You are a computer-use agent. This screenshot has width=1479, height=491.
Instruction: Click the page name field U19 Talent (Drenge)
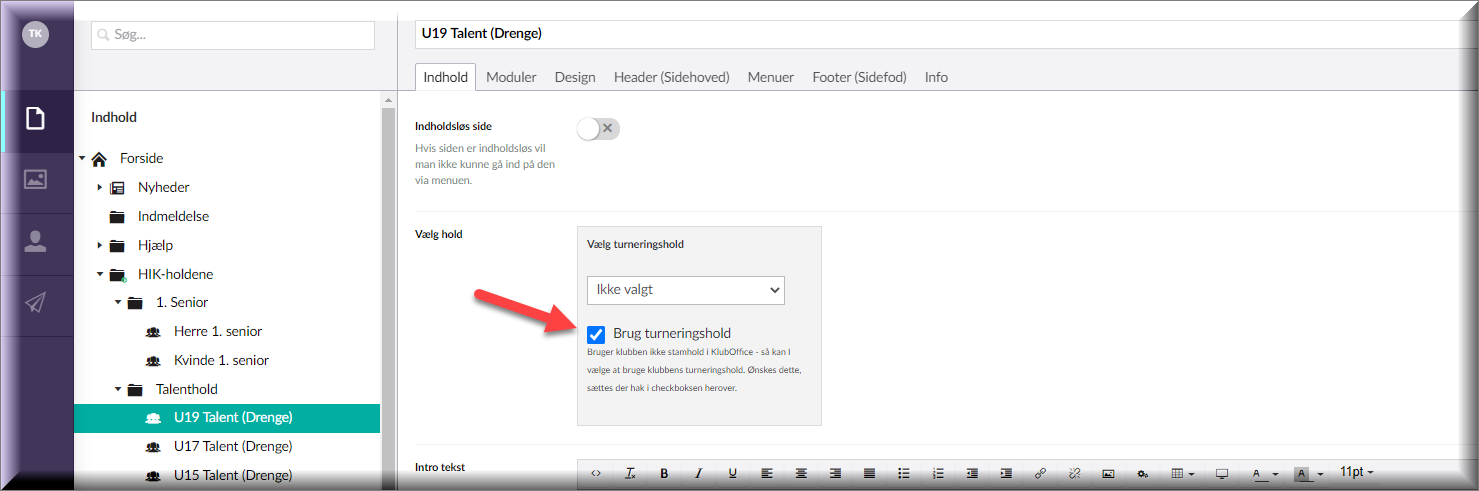click(x=945, y=33)
